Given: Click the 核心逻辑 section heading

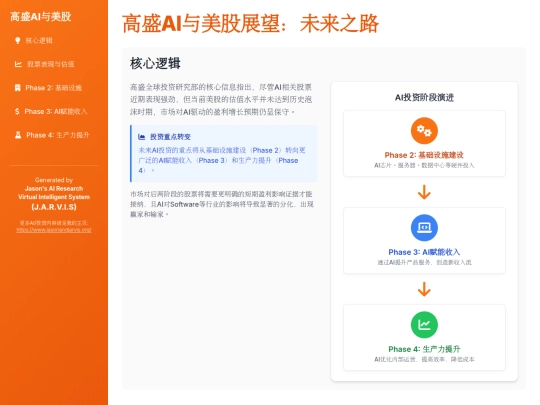Looking at the screenshot, I should click(x=155, y=63).
